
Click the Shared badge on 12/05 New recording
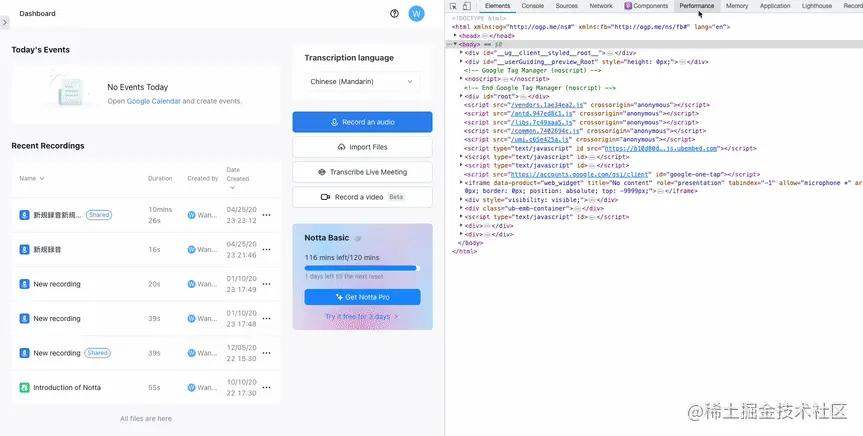click(97, 353)
